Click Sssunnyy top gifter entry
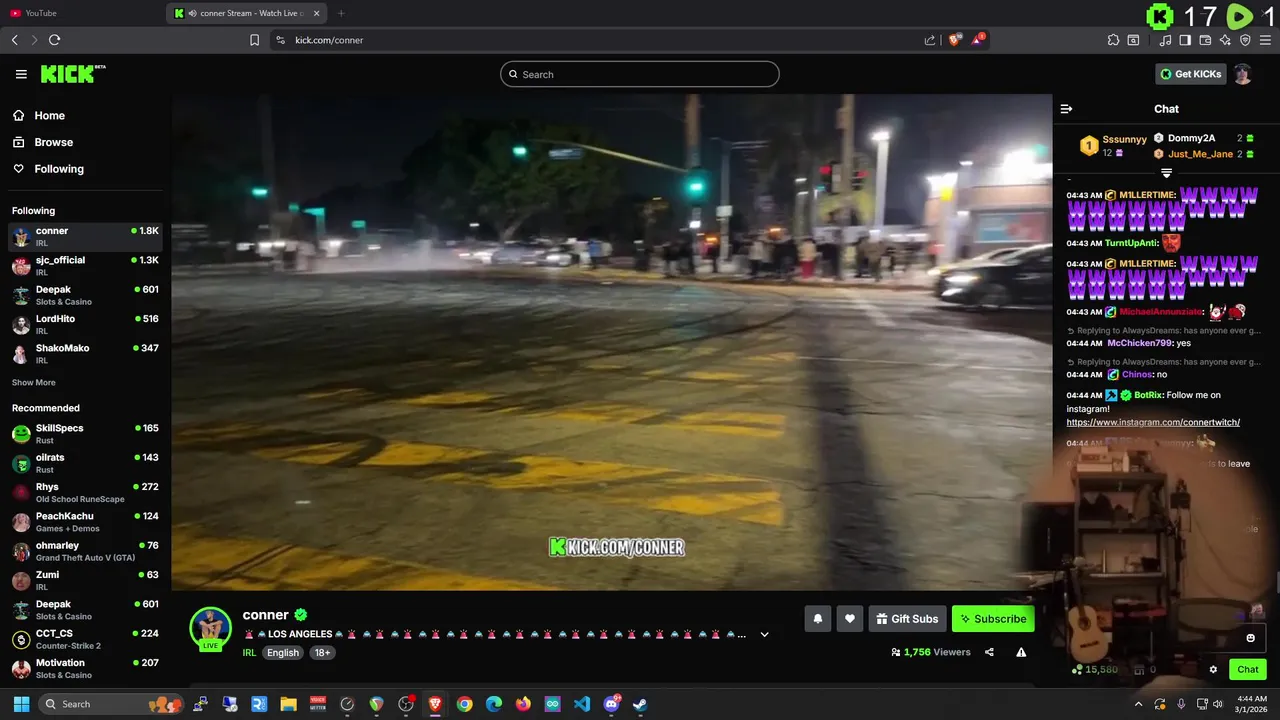The image size is (1280, 720). [1113, 146]
